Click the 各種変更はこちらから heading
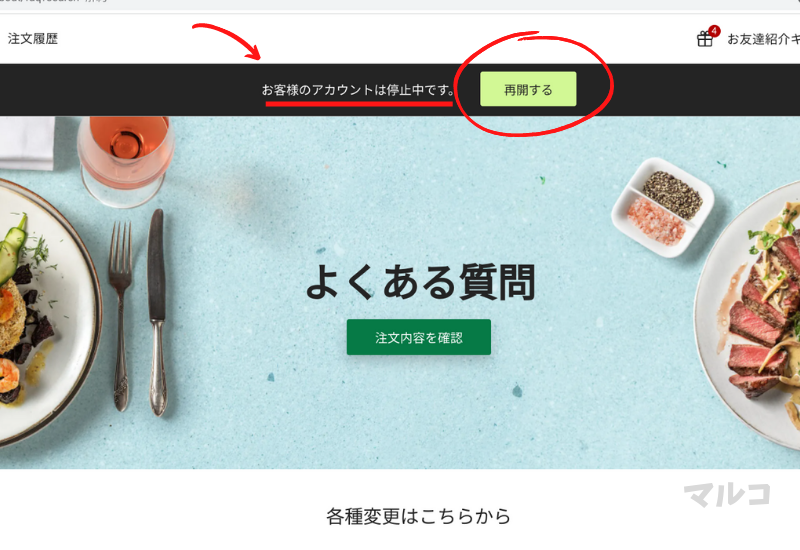The height and width of the screenshot is (550, 800). (418, 516)
